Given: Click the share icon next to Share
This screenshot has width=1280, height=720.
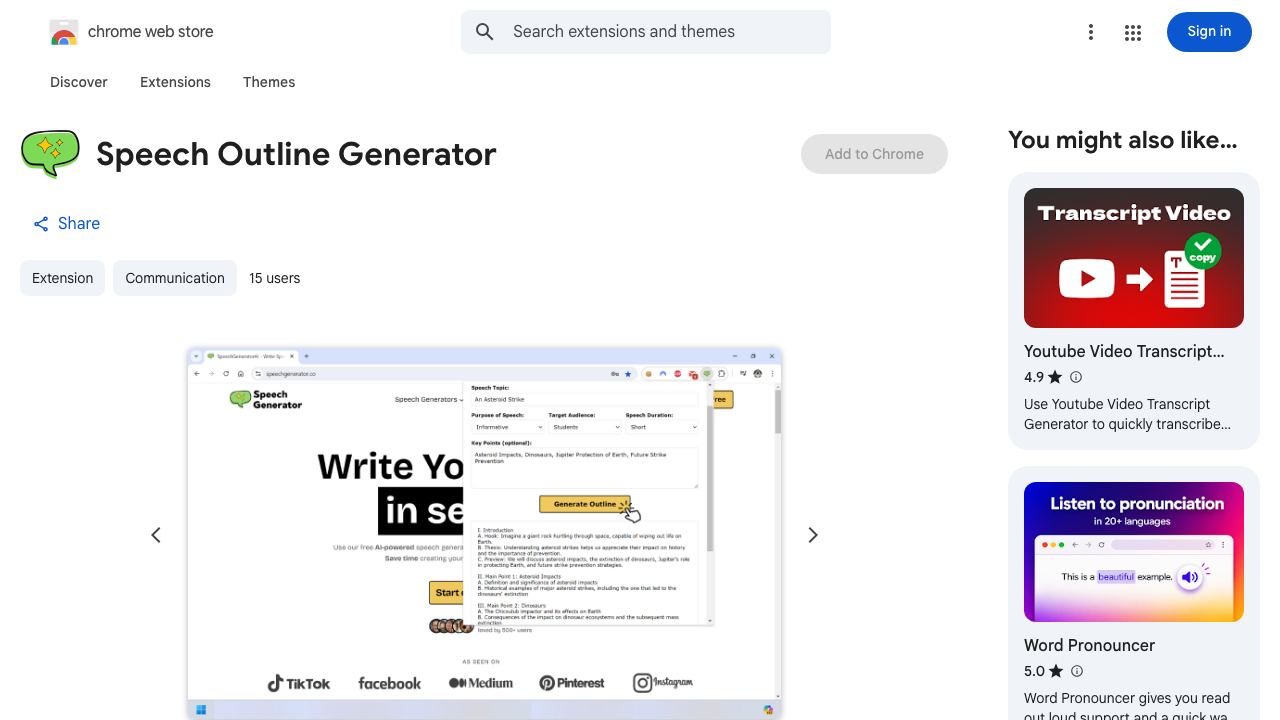Looking at the screenshot, I should click(41, 224).
